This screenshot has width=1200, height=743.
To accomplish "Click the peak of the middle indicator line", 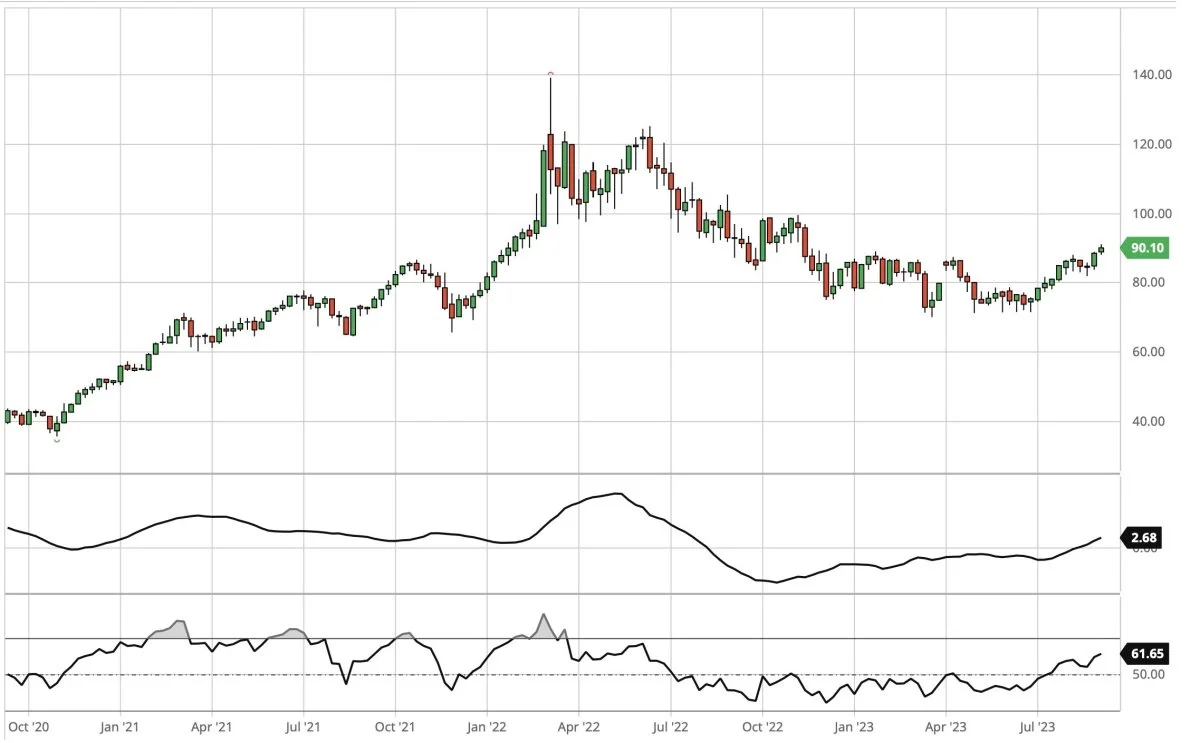I will click(615, 494).
